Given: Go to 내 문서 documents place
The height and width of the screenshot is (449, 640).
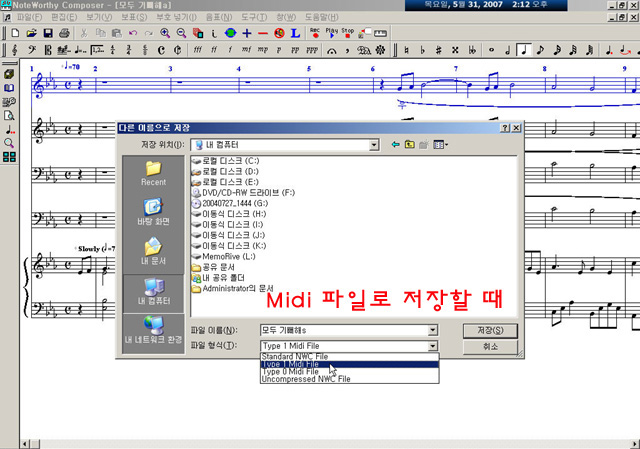Looking at the screenshot, I should pyautogui.click(x=153, y=251).
